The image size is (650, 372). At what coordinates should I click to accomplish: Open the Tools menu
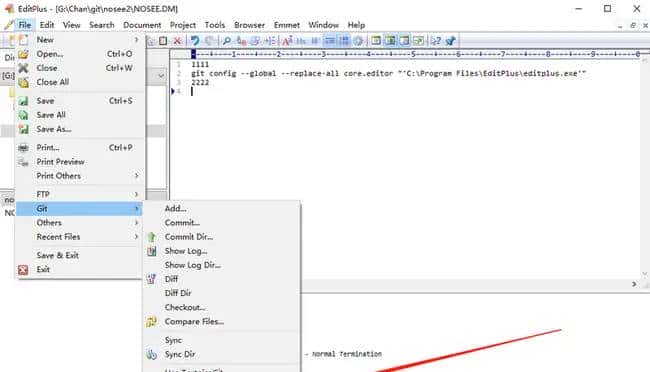click(x=215, y=25)
